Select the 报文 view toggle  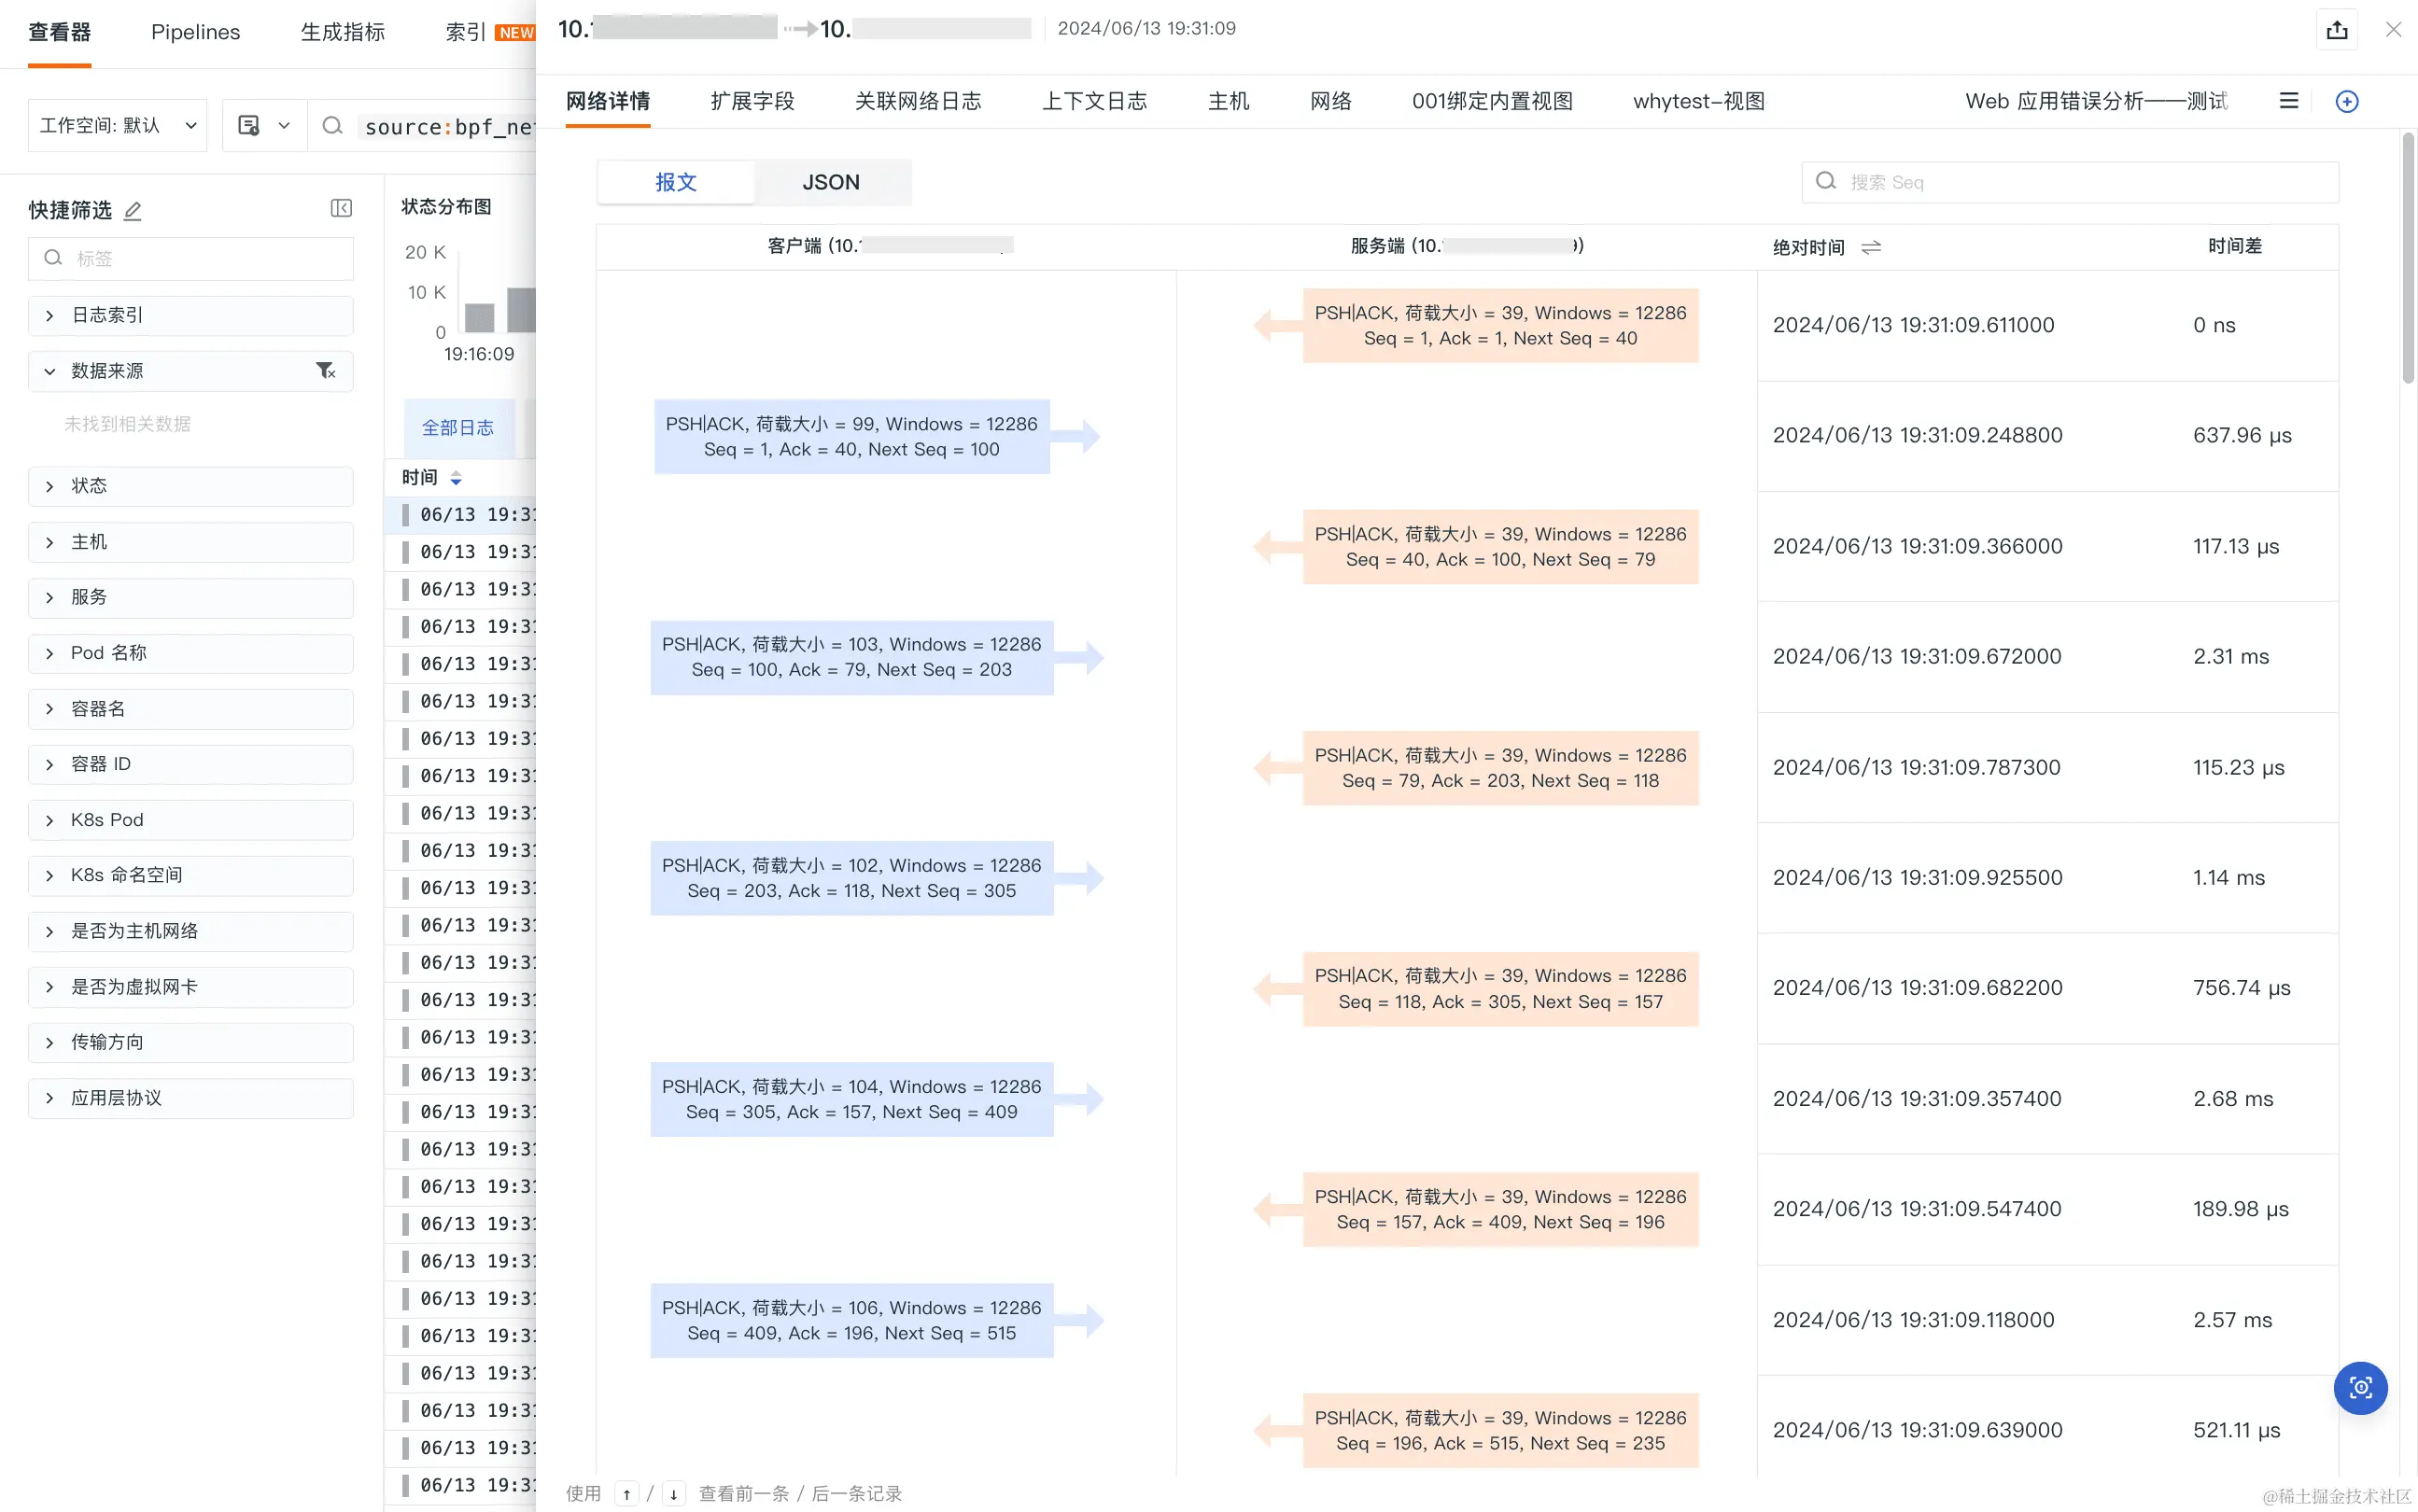coord(676,182)
